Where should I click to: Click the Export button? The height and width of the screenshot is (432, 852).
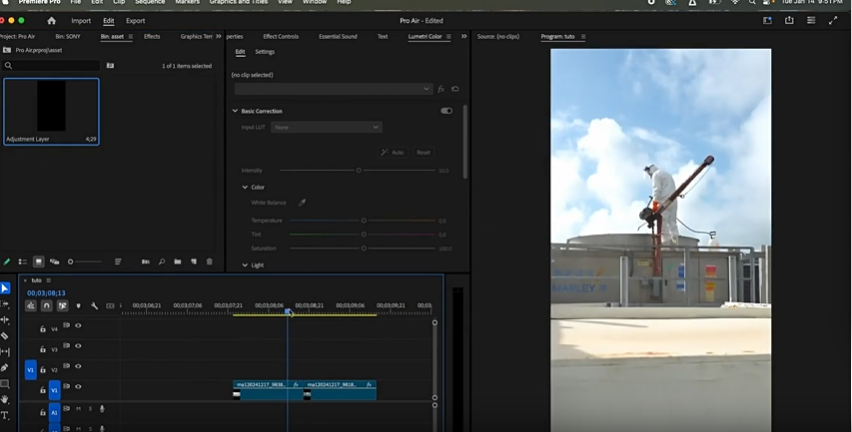(135, 20)
